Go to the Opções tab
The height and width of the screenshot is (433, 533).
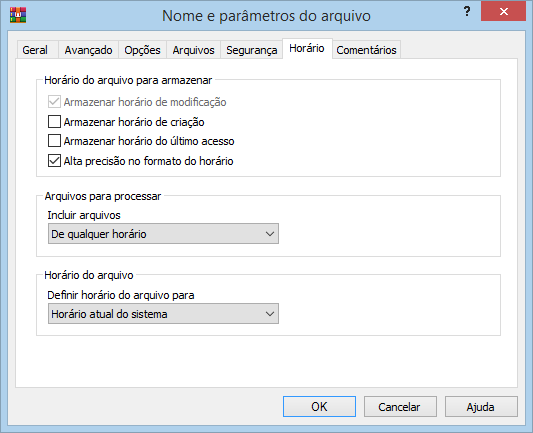pyautogui.click(x=142, y=50)
